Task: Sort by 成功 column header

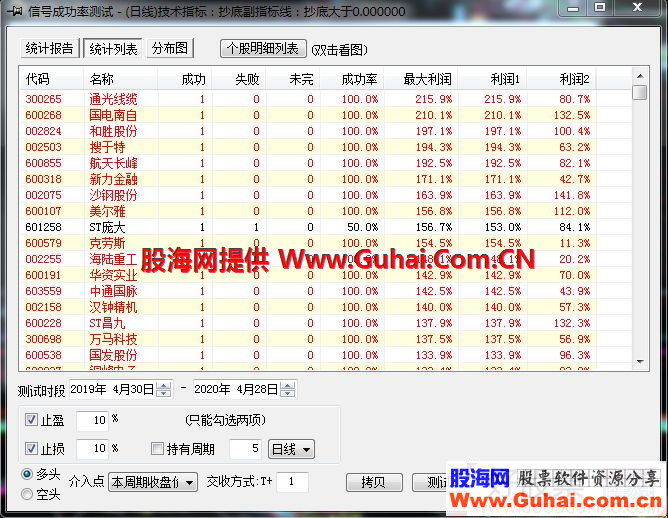Action: click(x=185, y=79)
